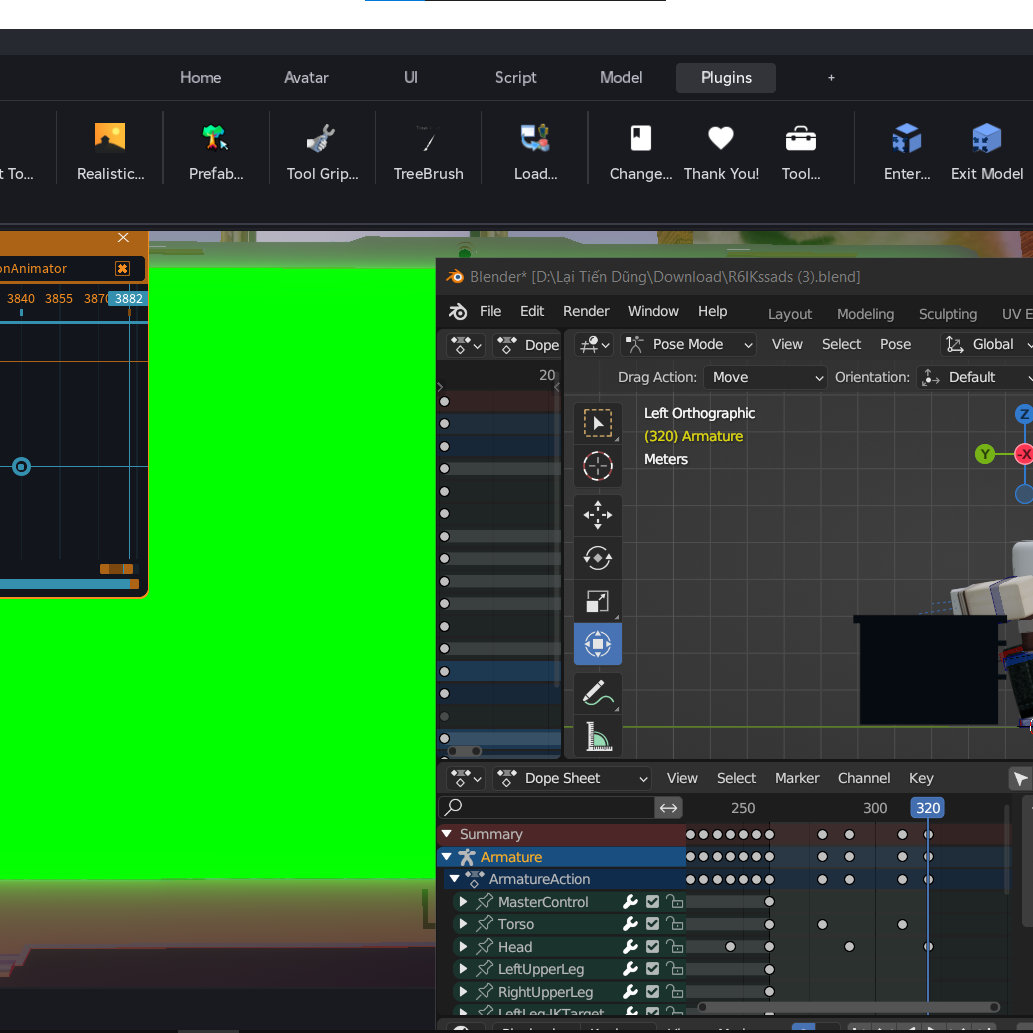This screenshot has height=1033, width=1033.
Task: Choose the Measure ruler tool
Action: click(598, 737)
